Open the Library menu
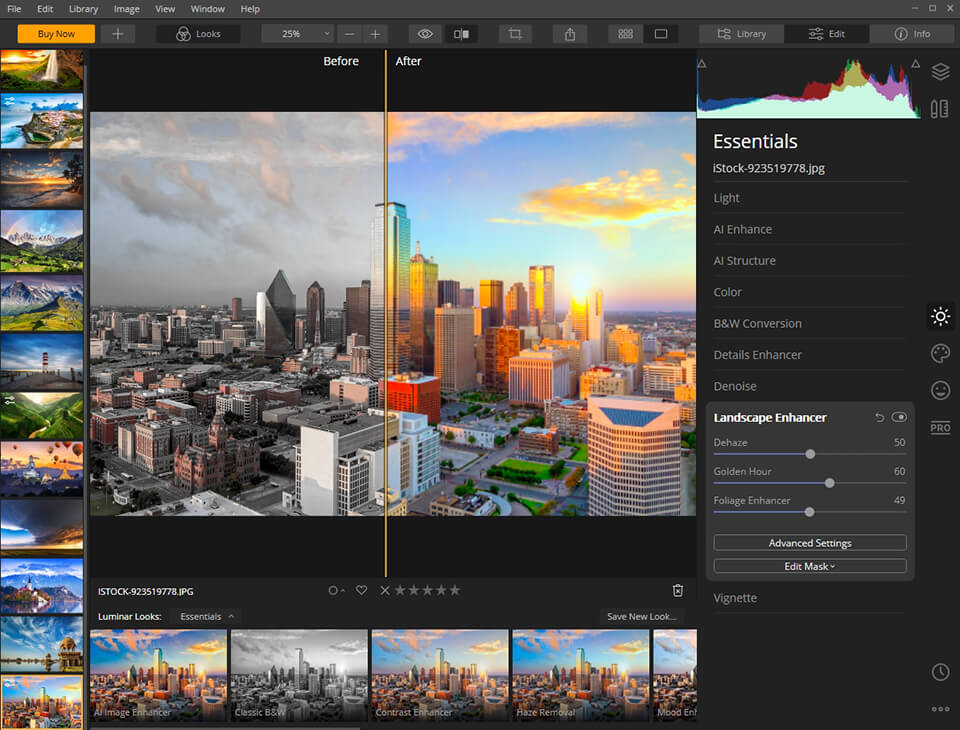This screenshot has width=960, height=730. [83, 9]
